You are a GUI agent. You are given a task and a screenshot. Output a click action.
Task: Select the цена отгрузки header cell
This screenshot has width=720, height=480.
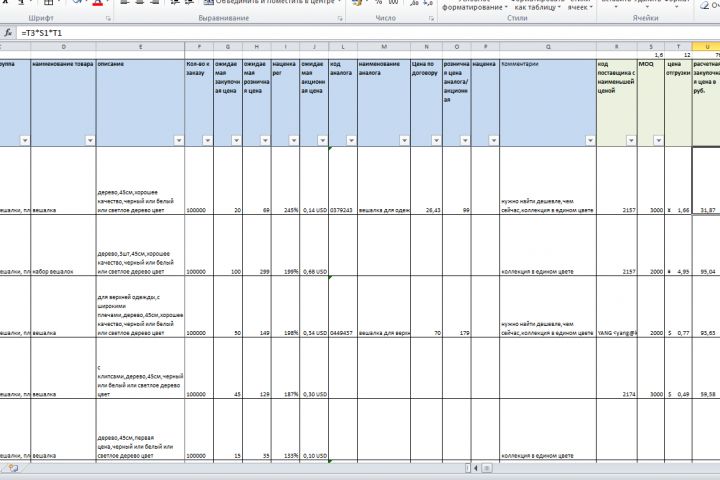678,102
